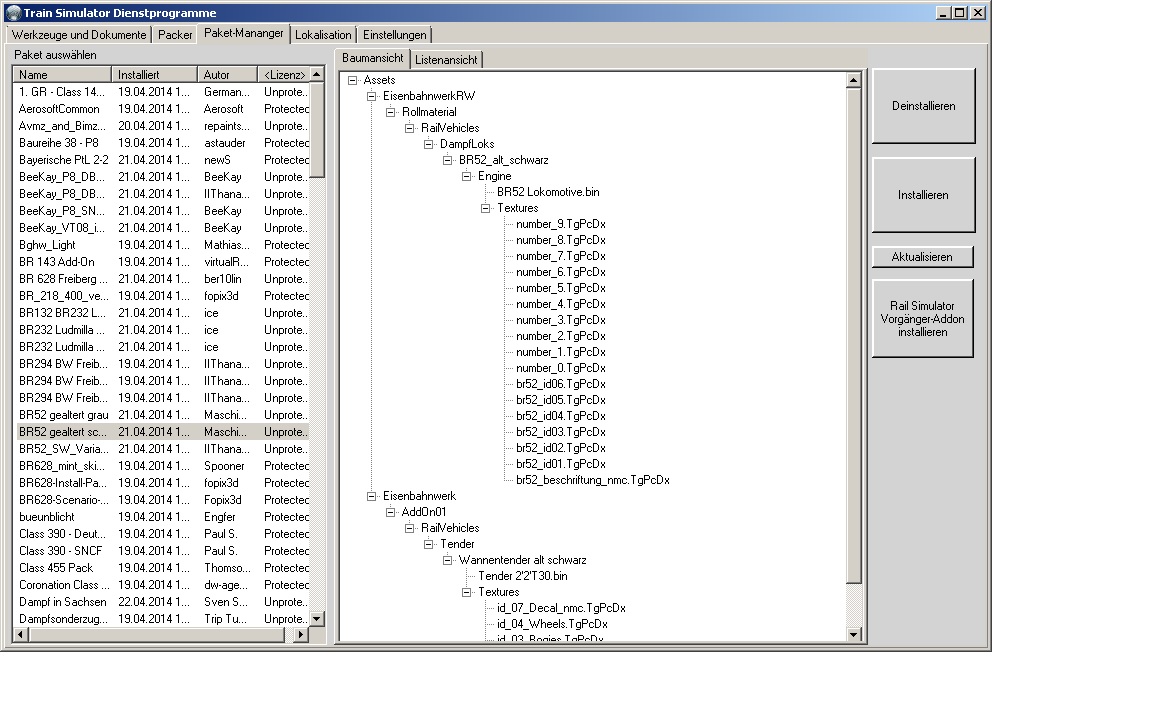Select the Bayerische PtL 2-2 package
1153x703 pixels.
[x=163, y=160]
